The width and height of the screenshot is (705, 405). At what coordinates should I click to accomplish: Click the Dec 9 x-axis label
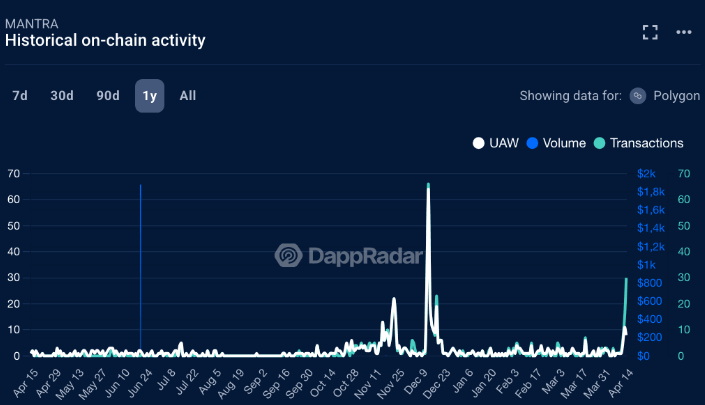tap(415, 382)
